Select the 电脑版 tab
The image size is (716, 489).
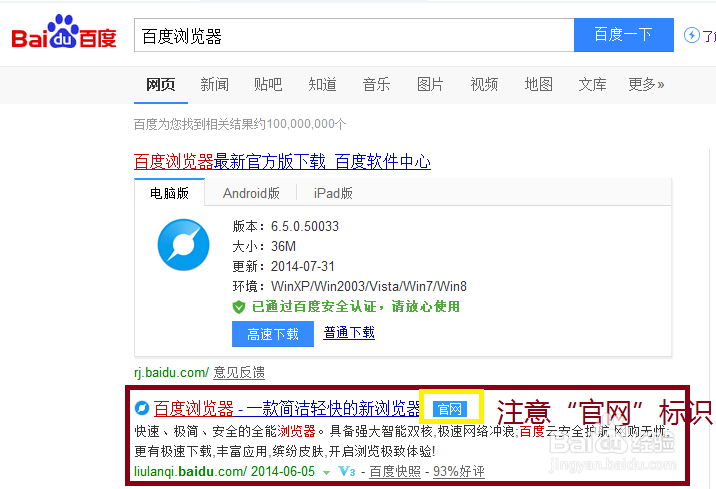coord(169,193)
